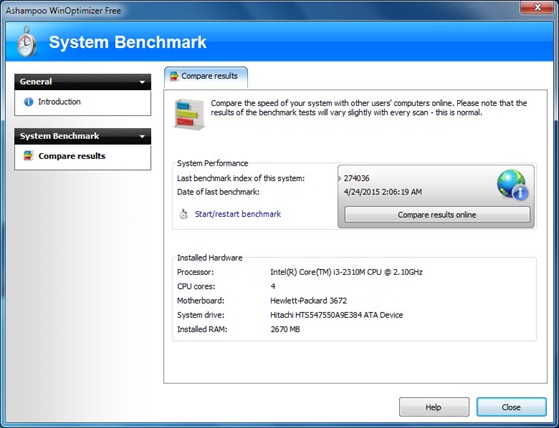
Task: Click Date of last benchmark label
Action: pos(218,192)
